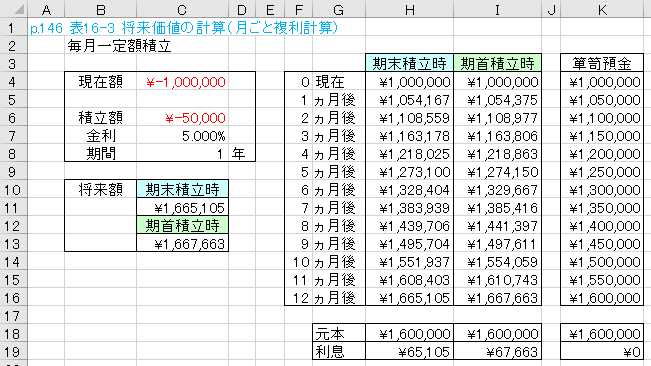Select the ¥1,497,611 cell
The width and height of the screenshot is (651, 366).
tap(497, 244)
